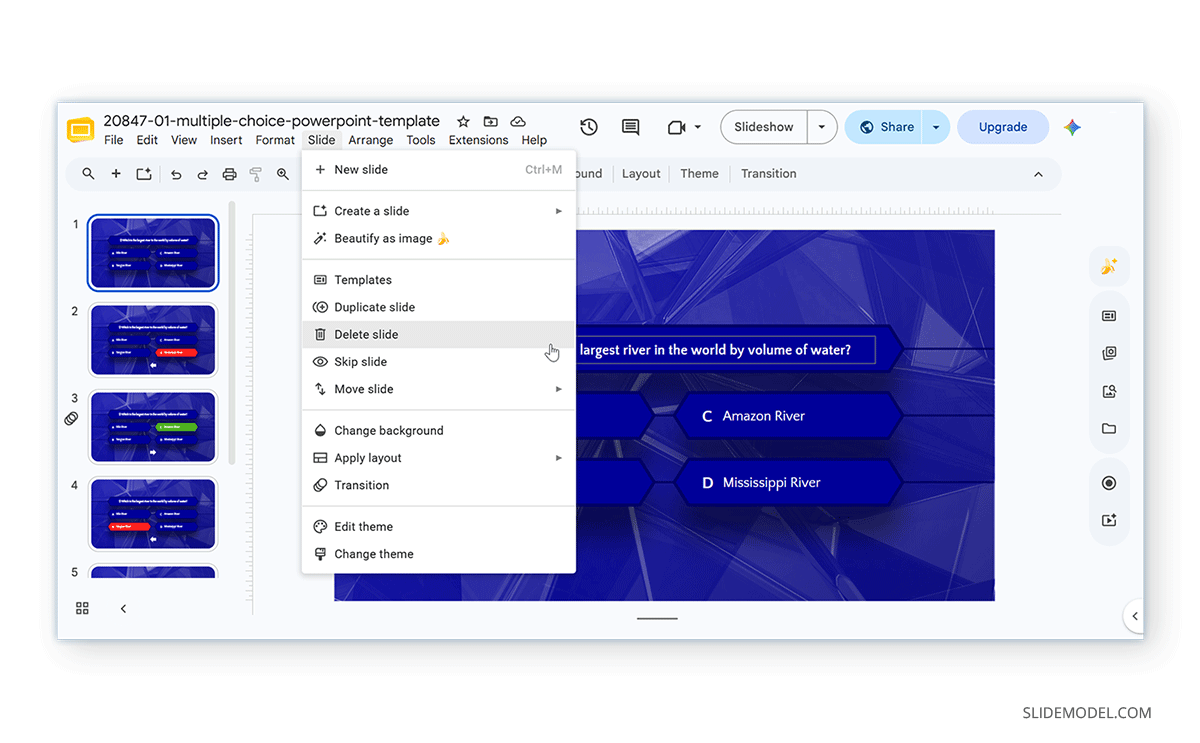1200x743 pixels.
Task: Click the Share button
Action: [x=885, y=127]
